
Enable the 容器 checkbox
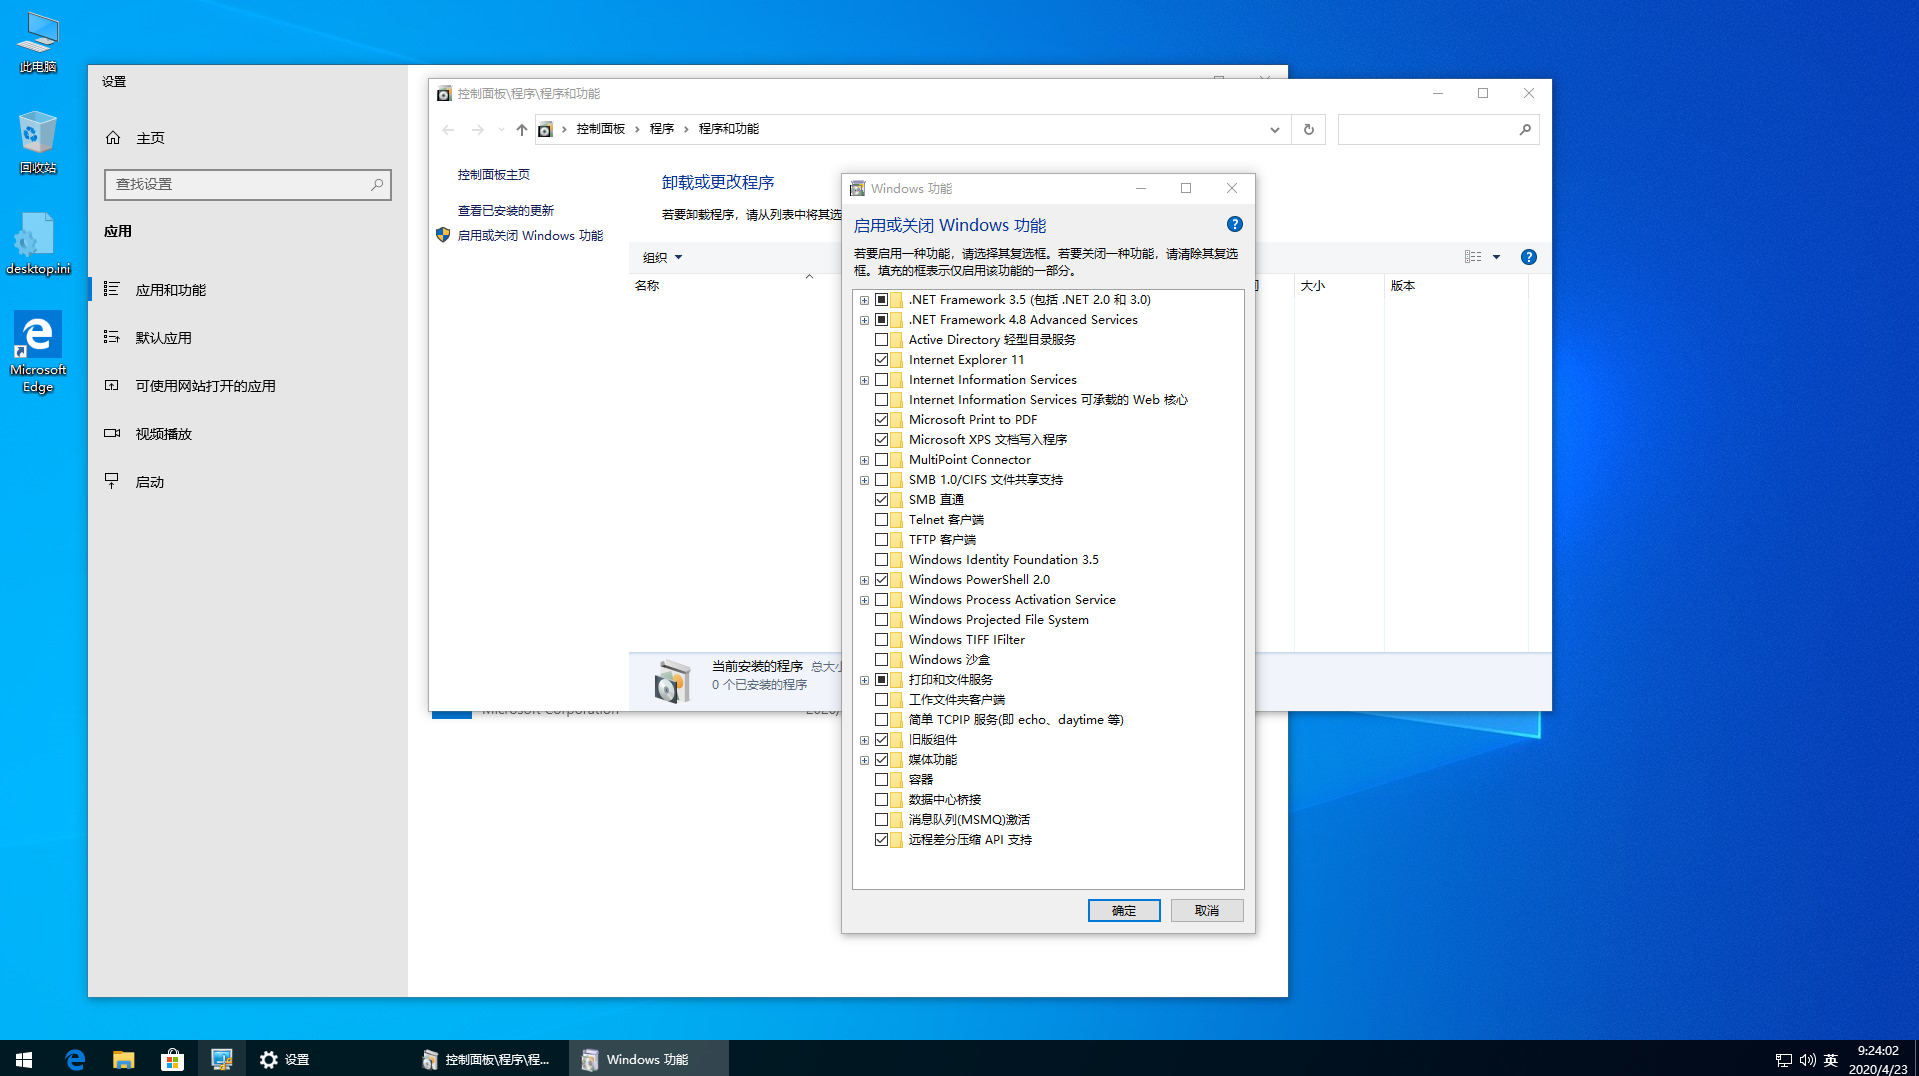[881, 780]
